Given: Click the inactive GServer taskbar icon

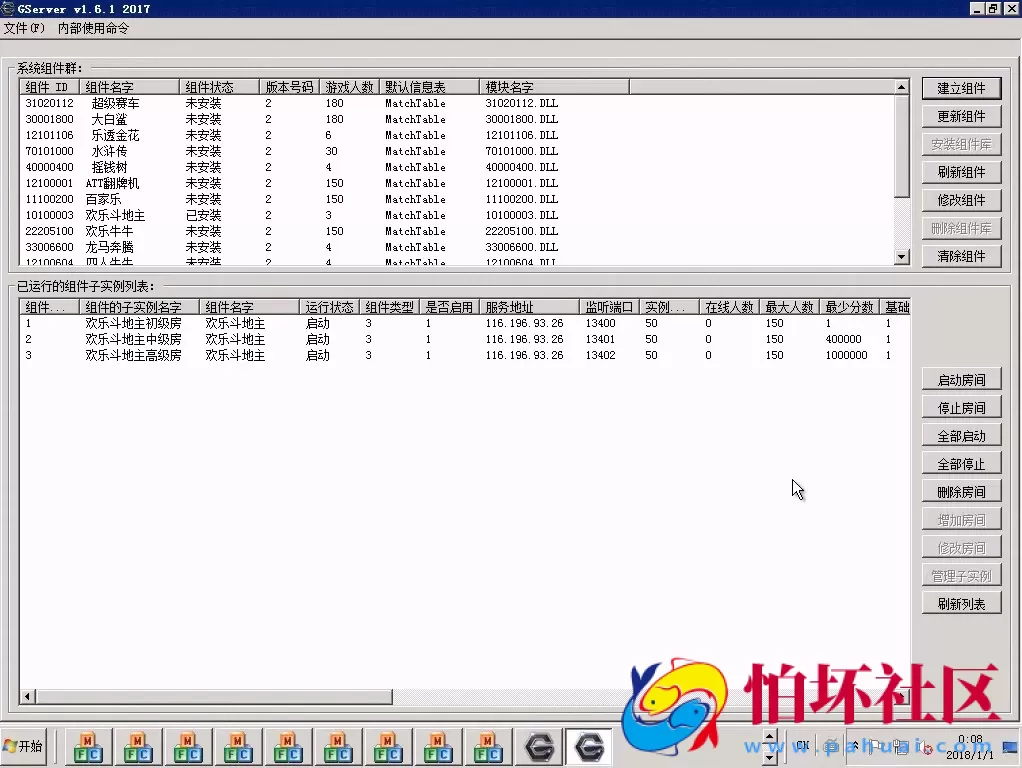Looking at the screenshot, I should 540,747.
